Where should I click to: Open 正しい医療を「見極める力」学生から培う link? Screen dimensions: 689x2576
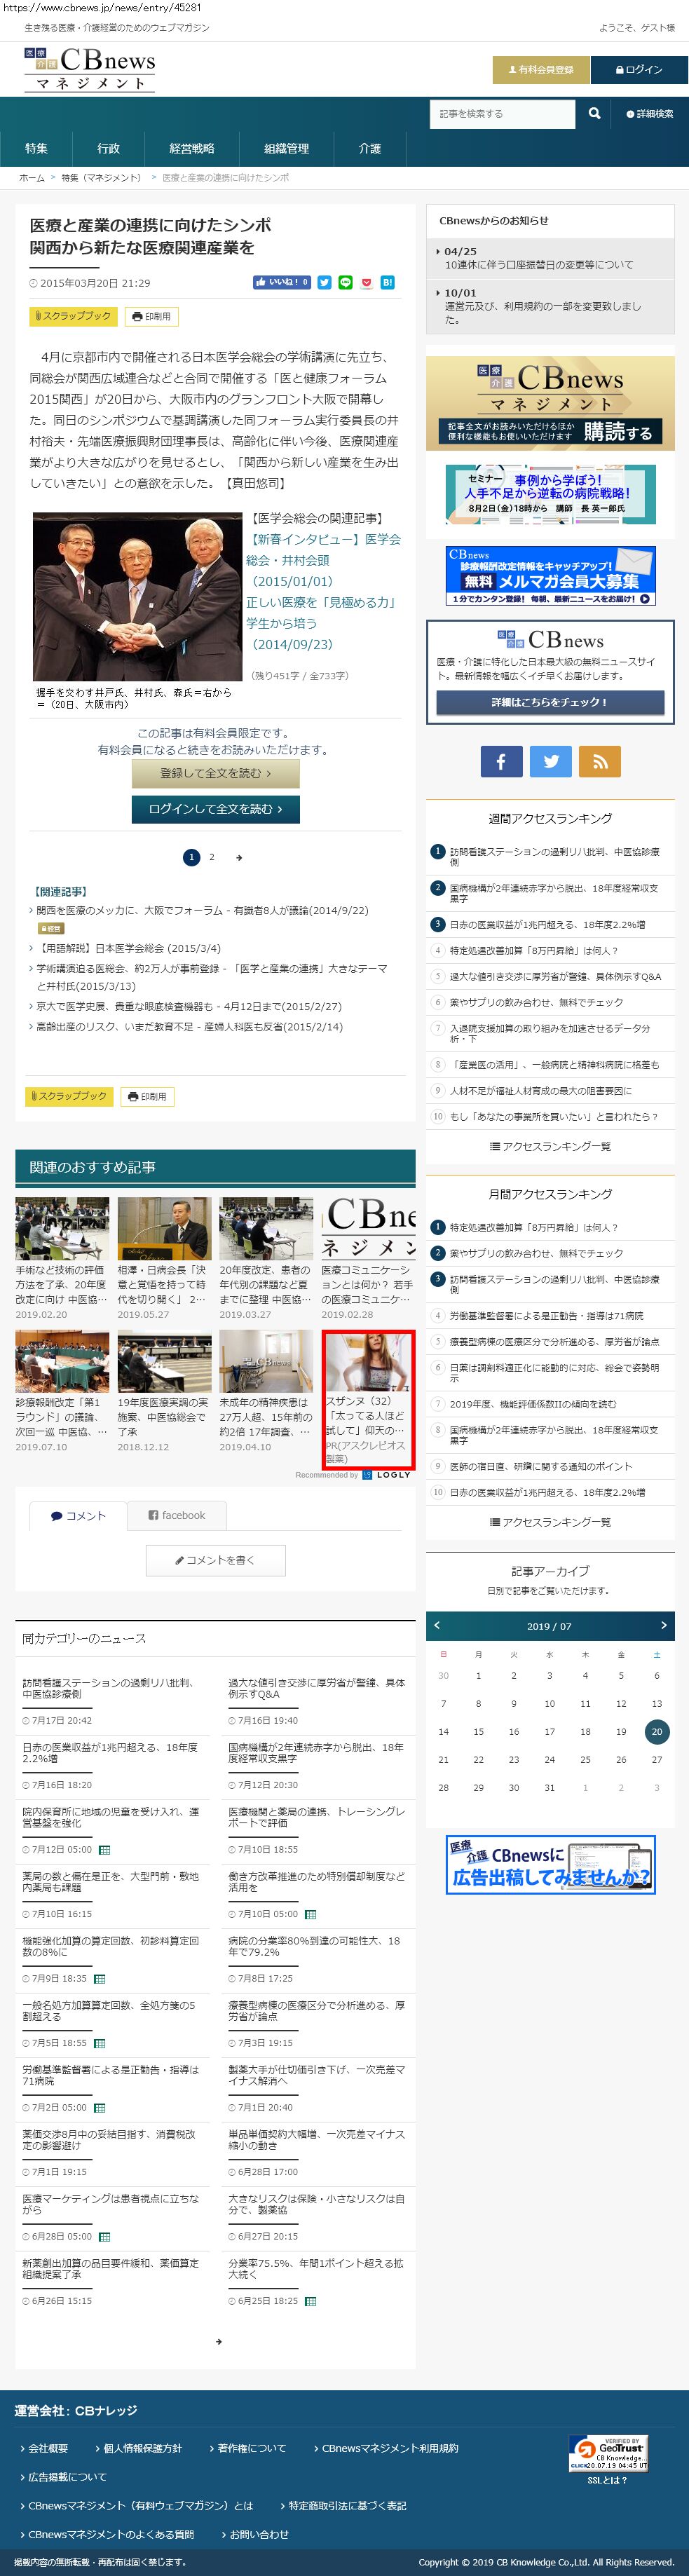[321, 623]
